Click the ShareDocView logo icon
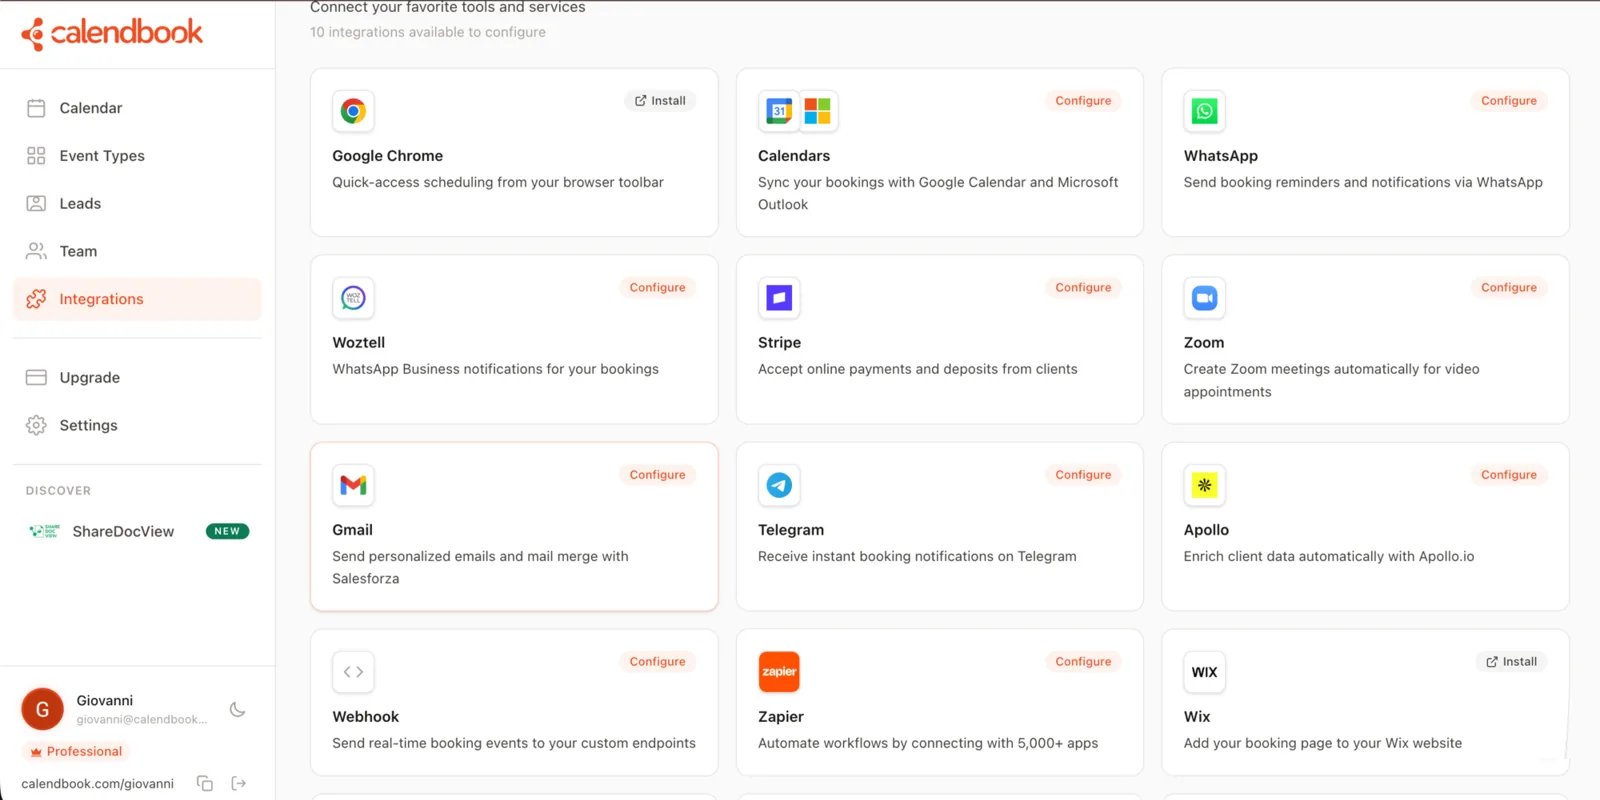This screenshot has height=800, width=1600. [44, 531]
